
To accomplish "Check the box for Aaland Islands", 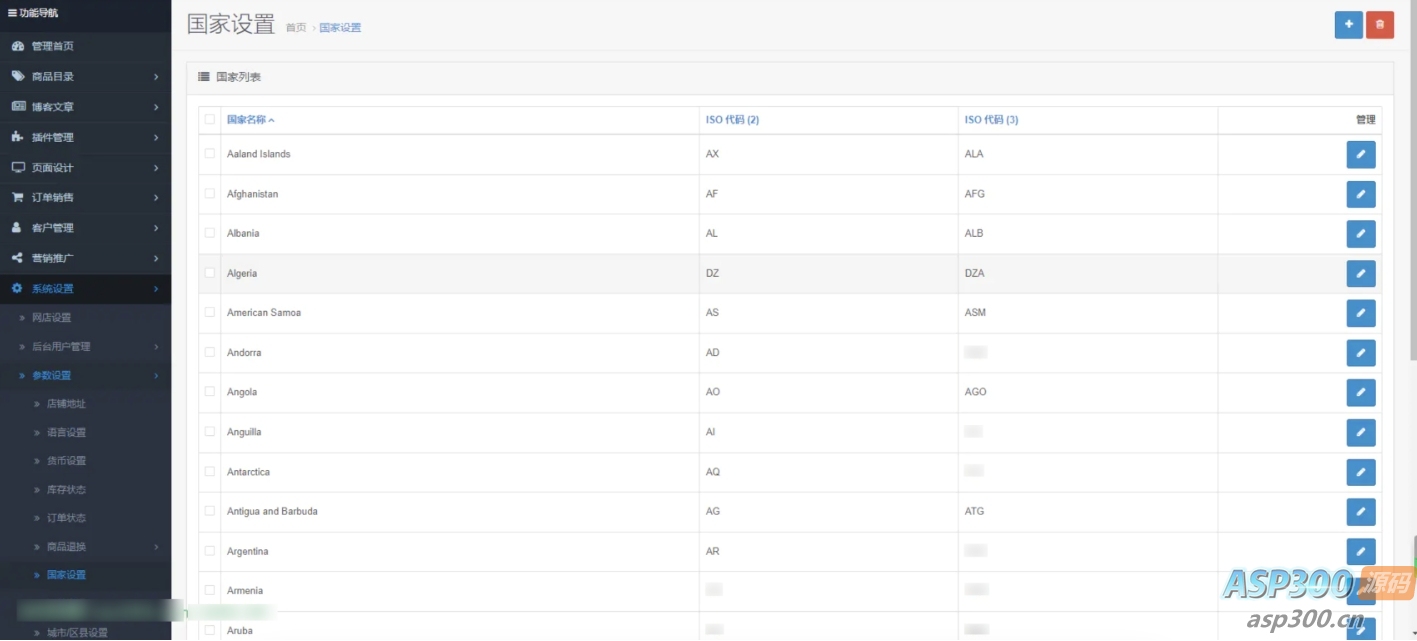I will (210, 154).
